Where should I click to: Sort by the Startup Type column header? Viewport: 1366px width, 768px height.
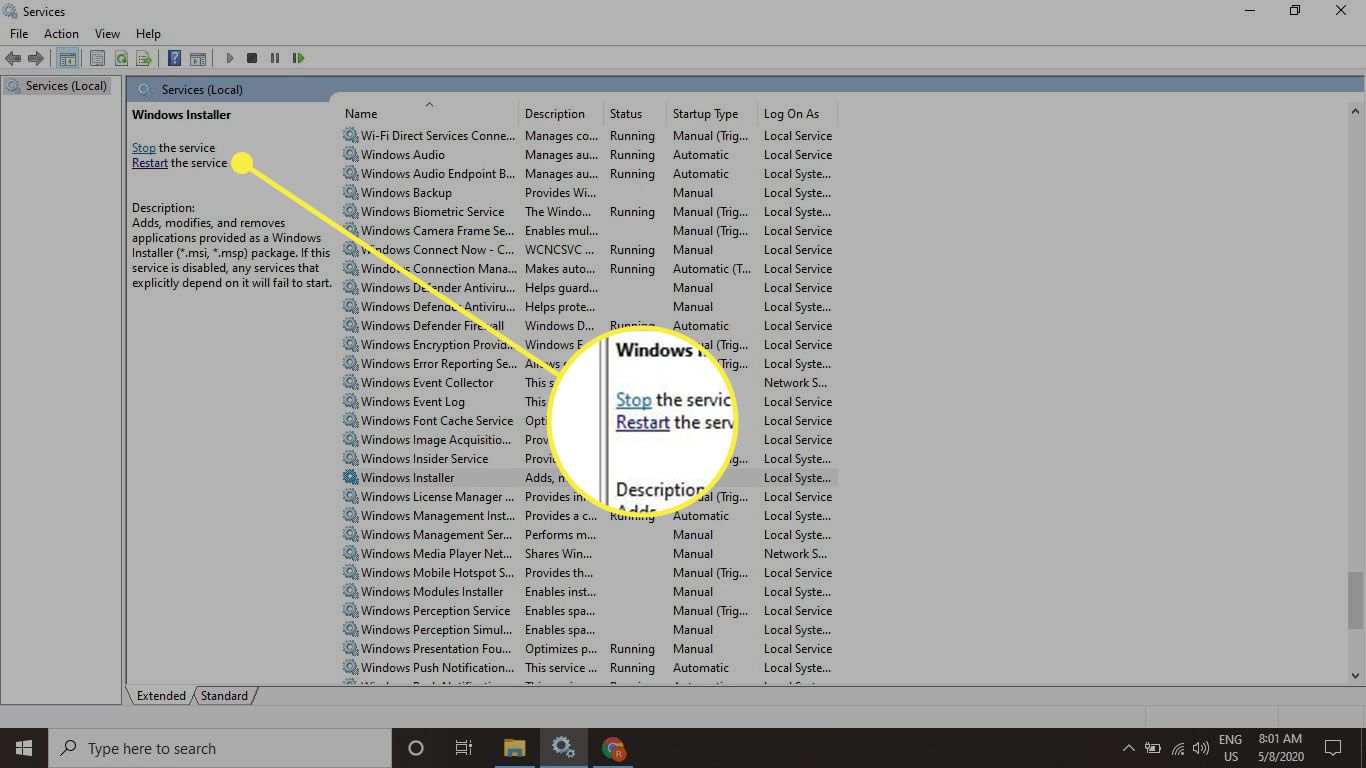point(712,114)
